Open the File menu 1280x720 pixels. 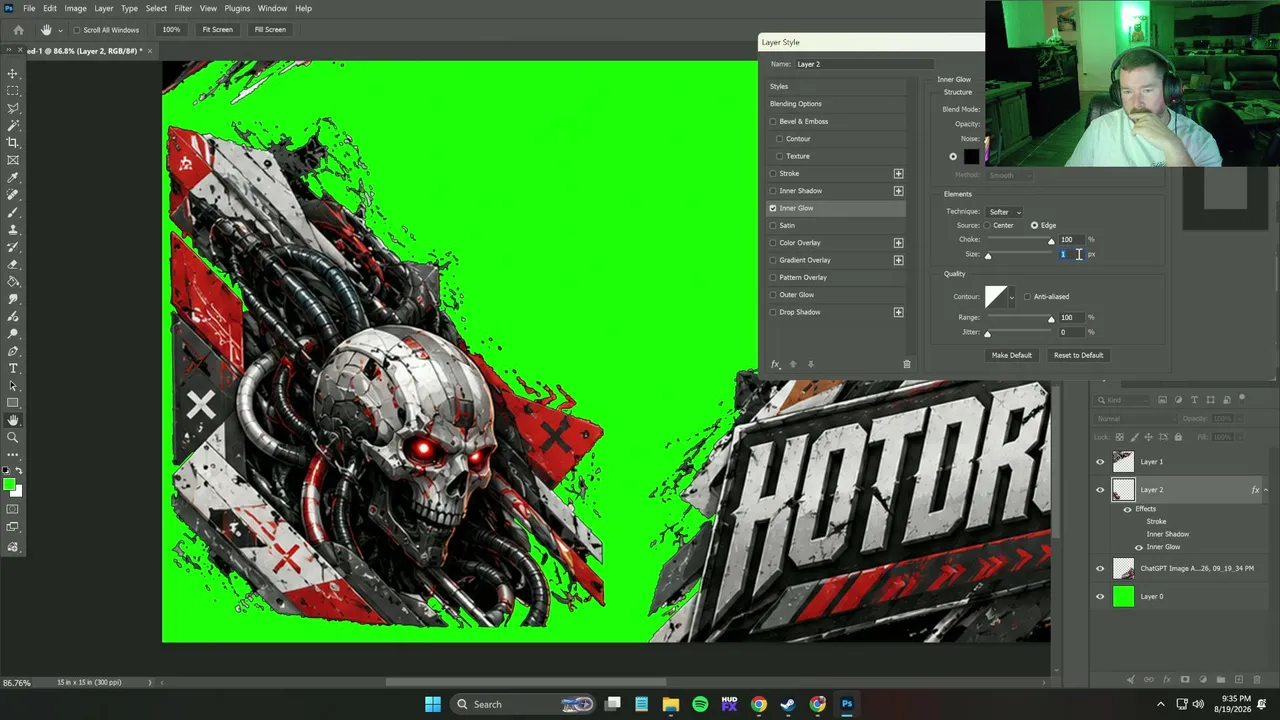[29, 8]
